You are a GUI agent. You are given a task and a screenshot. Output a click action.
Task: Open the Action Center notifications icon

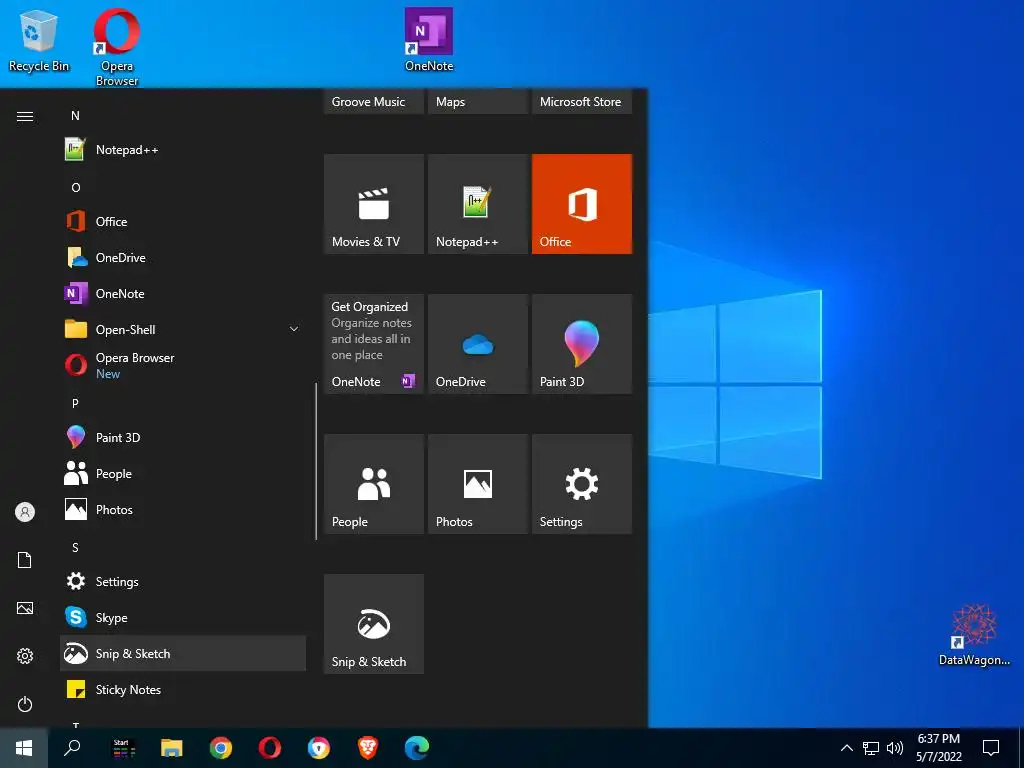[991, 748]
